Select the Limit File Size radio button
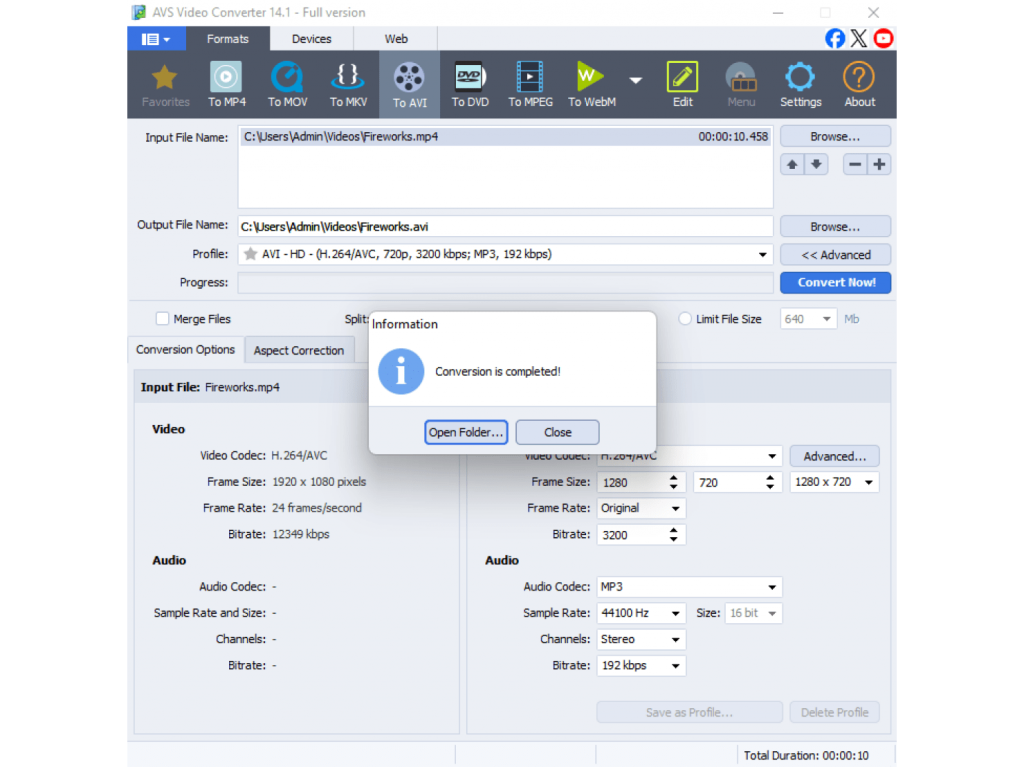 click(685, 319)
